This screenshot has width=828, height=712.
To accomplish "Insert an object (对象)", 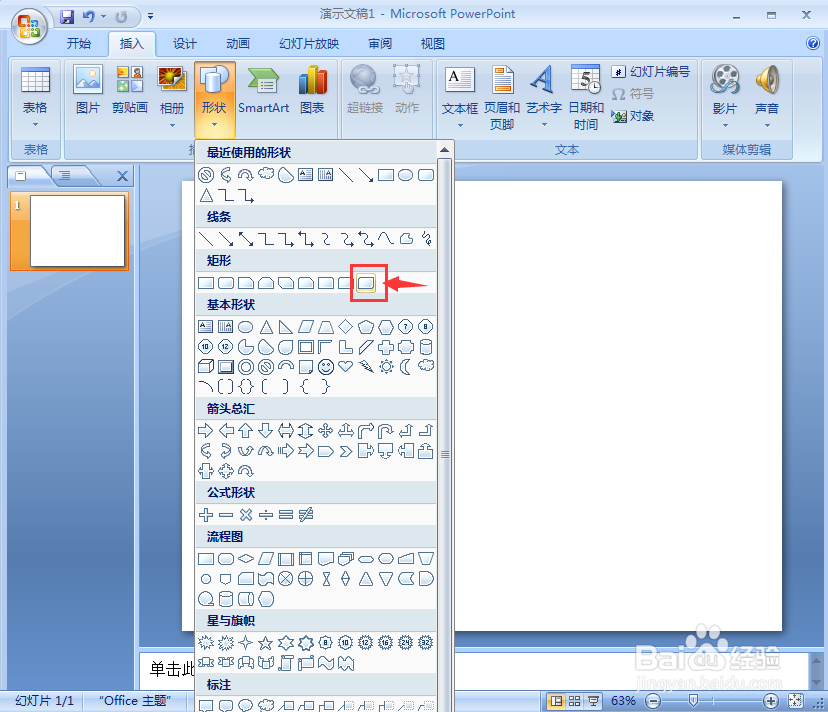I will [x=633, y=116].
